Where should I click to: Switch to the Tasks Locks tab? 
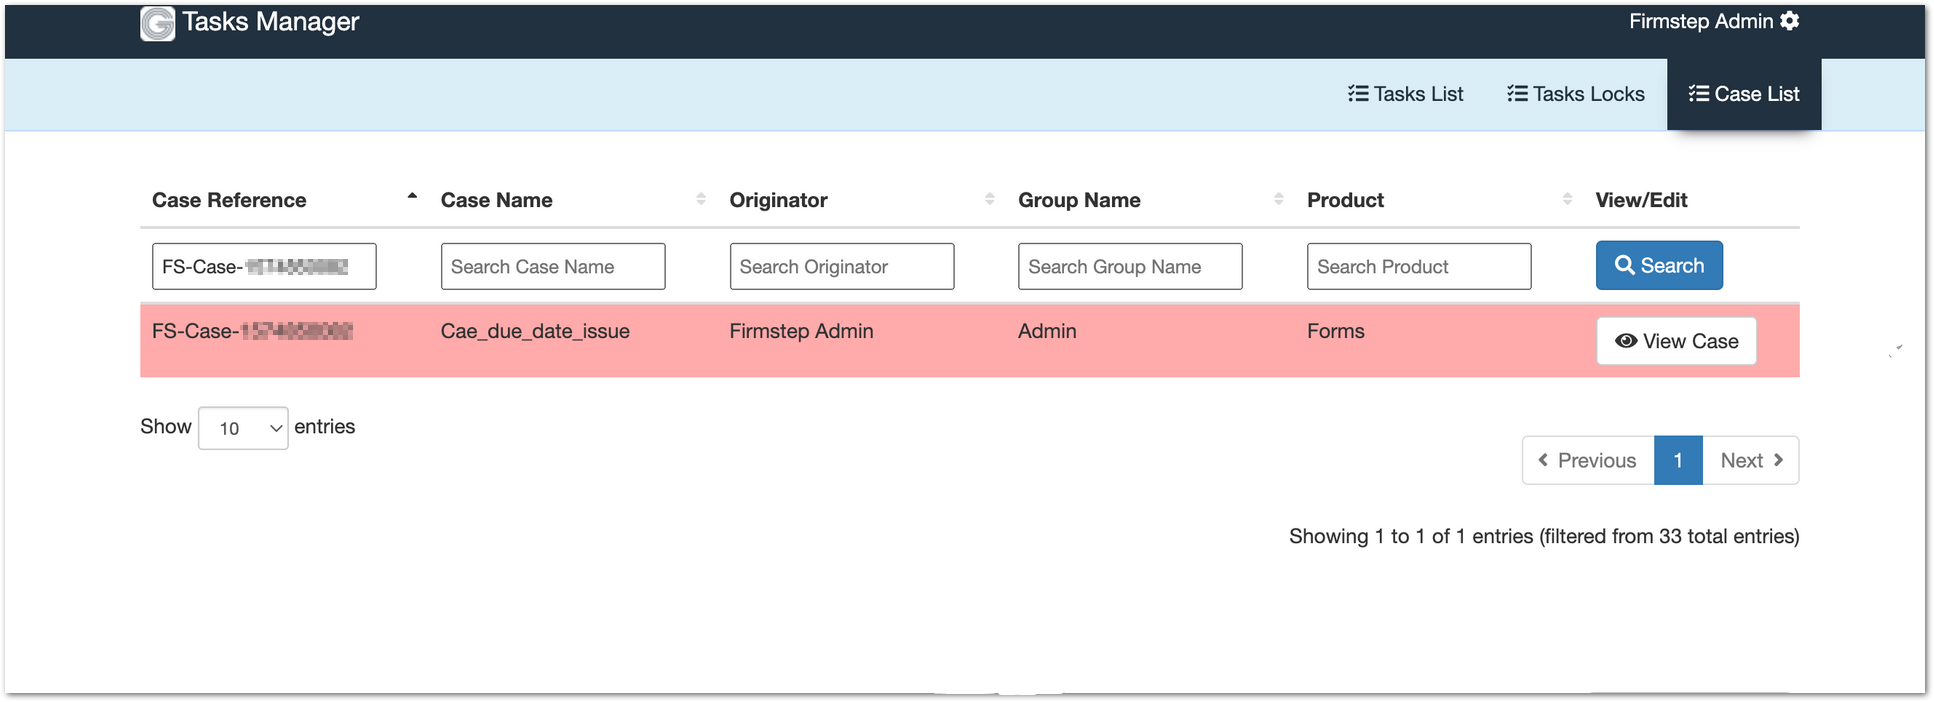tap(1575, 94)
